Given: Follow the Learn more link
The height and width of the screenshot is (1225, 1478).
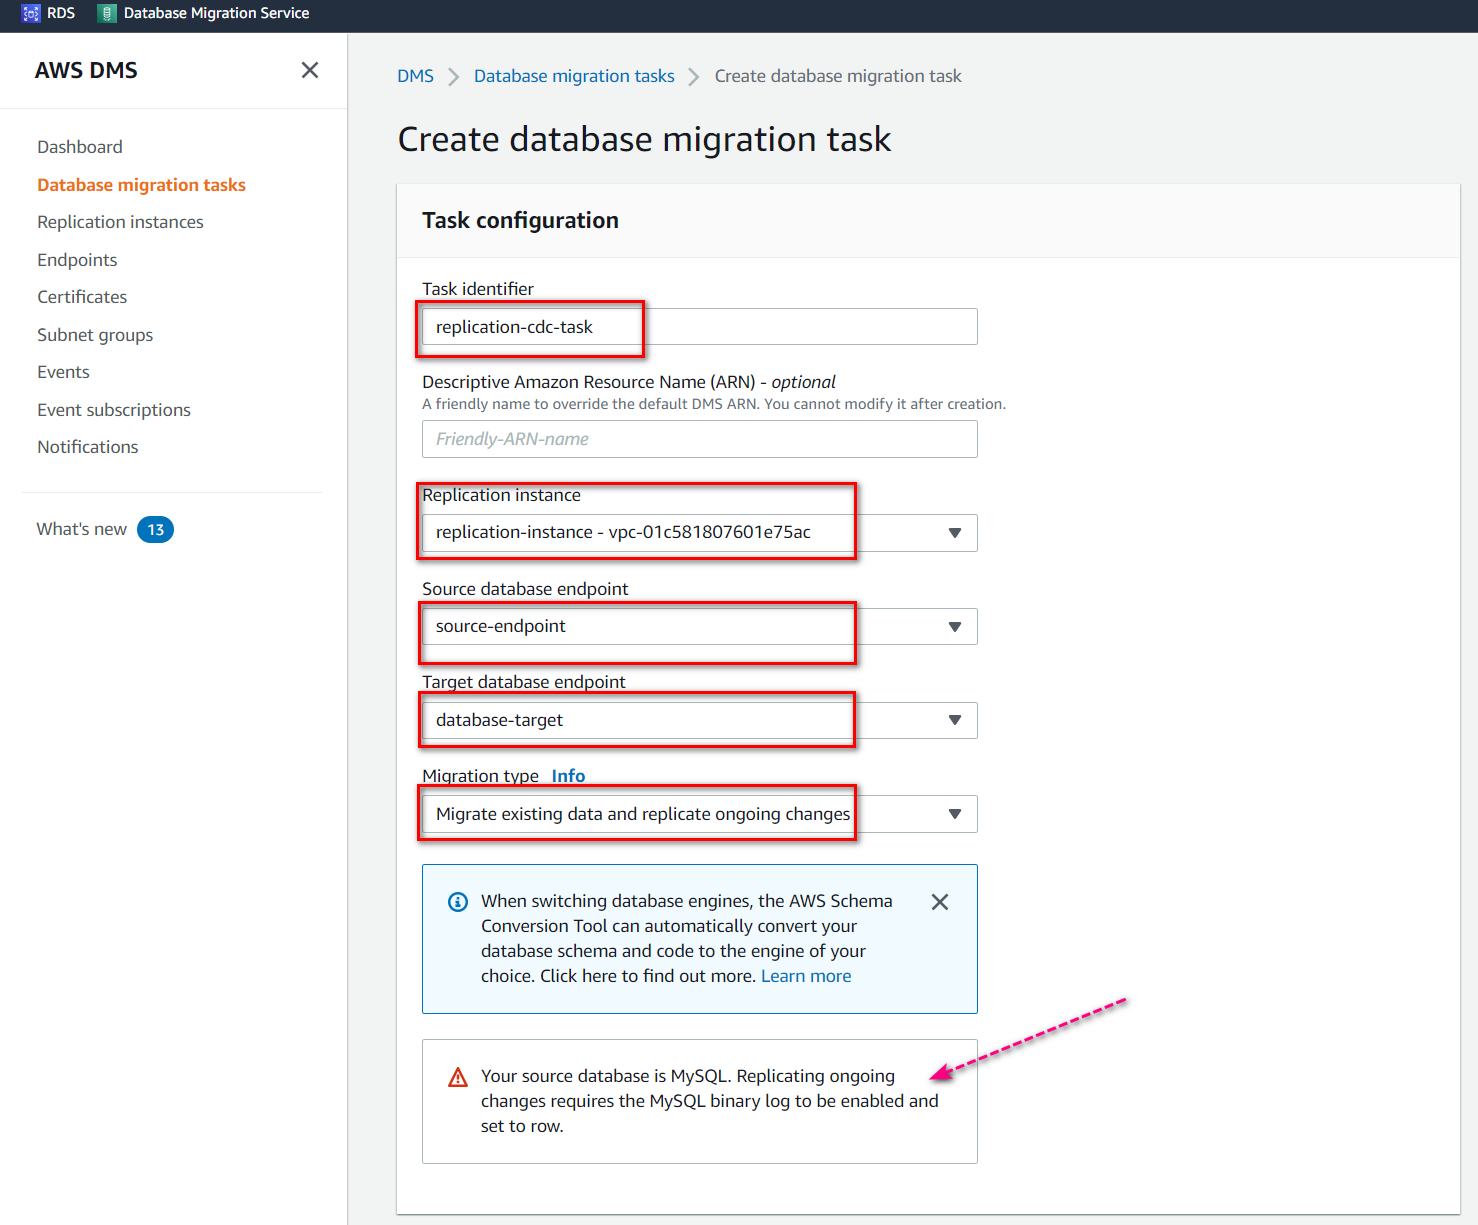Looking at the screenshot, I should 806,976.
